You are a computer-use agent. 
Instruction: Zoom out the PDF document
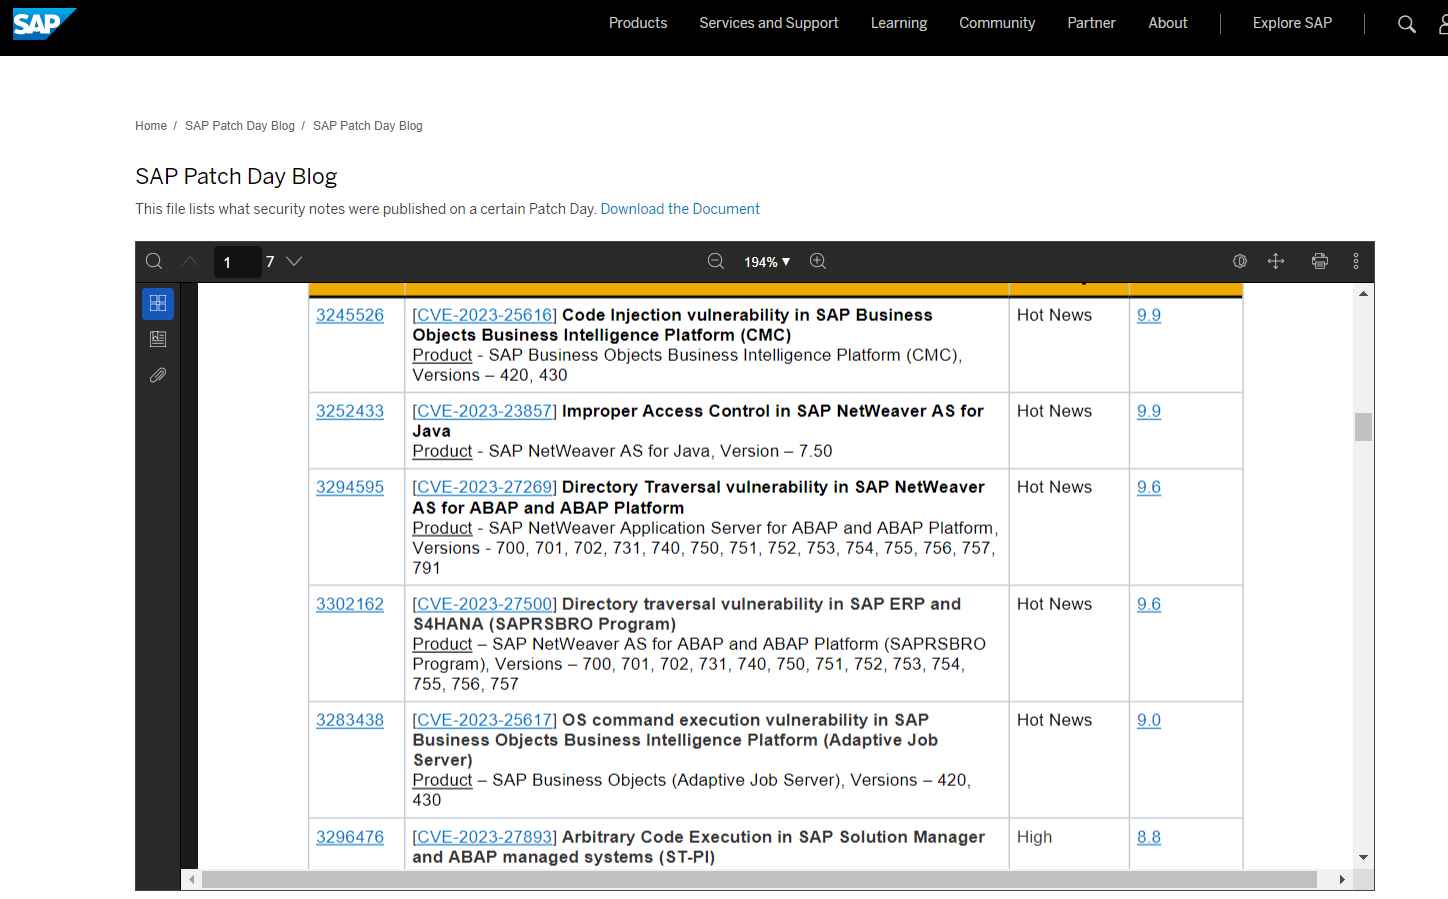point(715,261)
